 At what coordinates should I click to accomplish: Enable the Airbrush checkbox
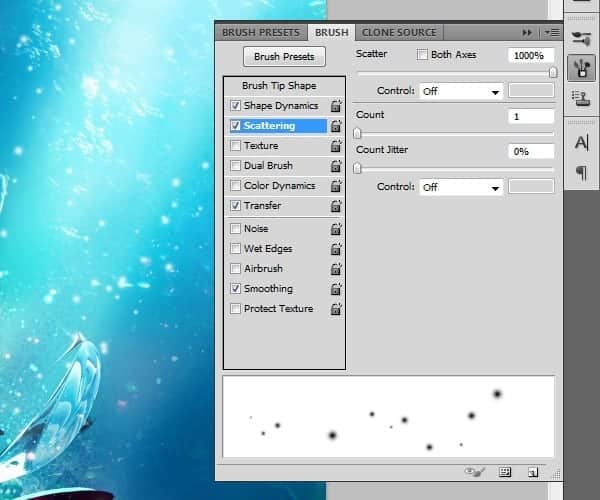point(235,269)
